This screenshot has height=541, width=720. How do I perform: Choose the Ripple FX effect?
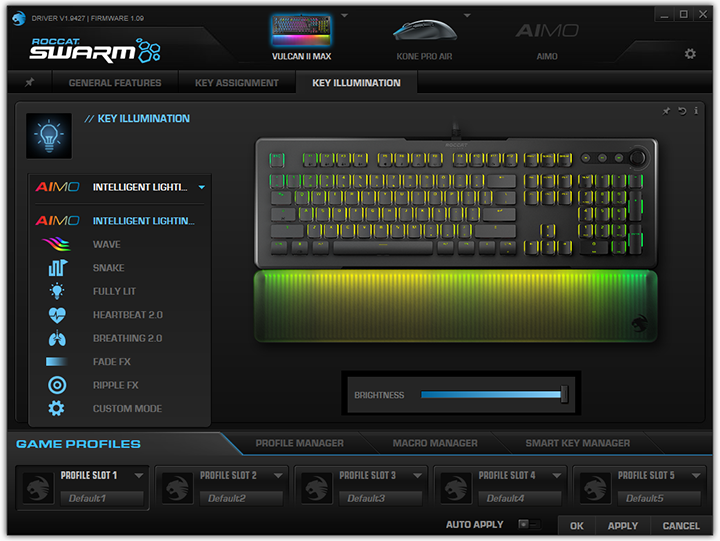pyautogui.click(x=115, y=385)
